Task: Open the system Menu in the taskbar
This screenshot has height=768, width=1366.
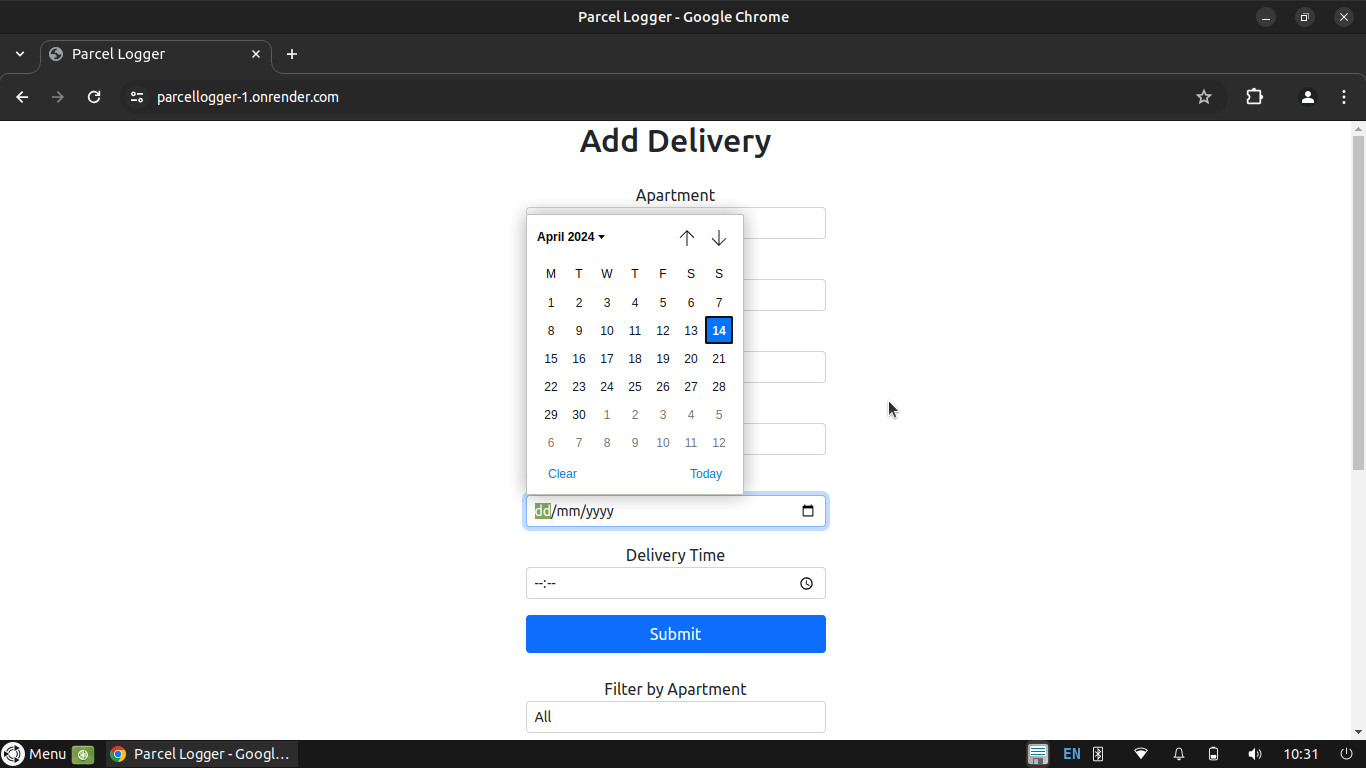Action: [35, 754]
